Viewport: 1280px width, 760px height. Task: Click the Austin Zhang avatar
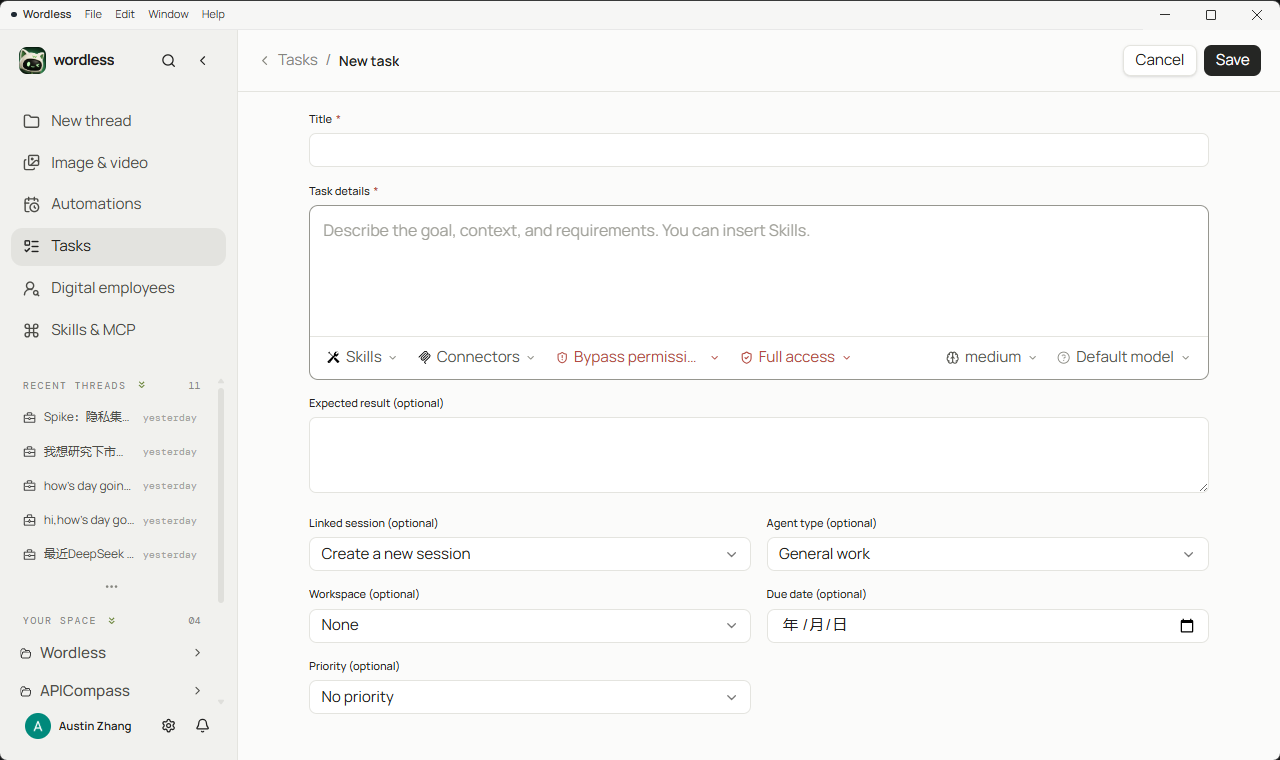coord(38,726)
